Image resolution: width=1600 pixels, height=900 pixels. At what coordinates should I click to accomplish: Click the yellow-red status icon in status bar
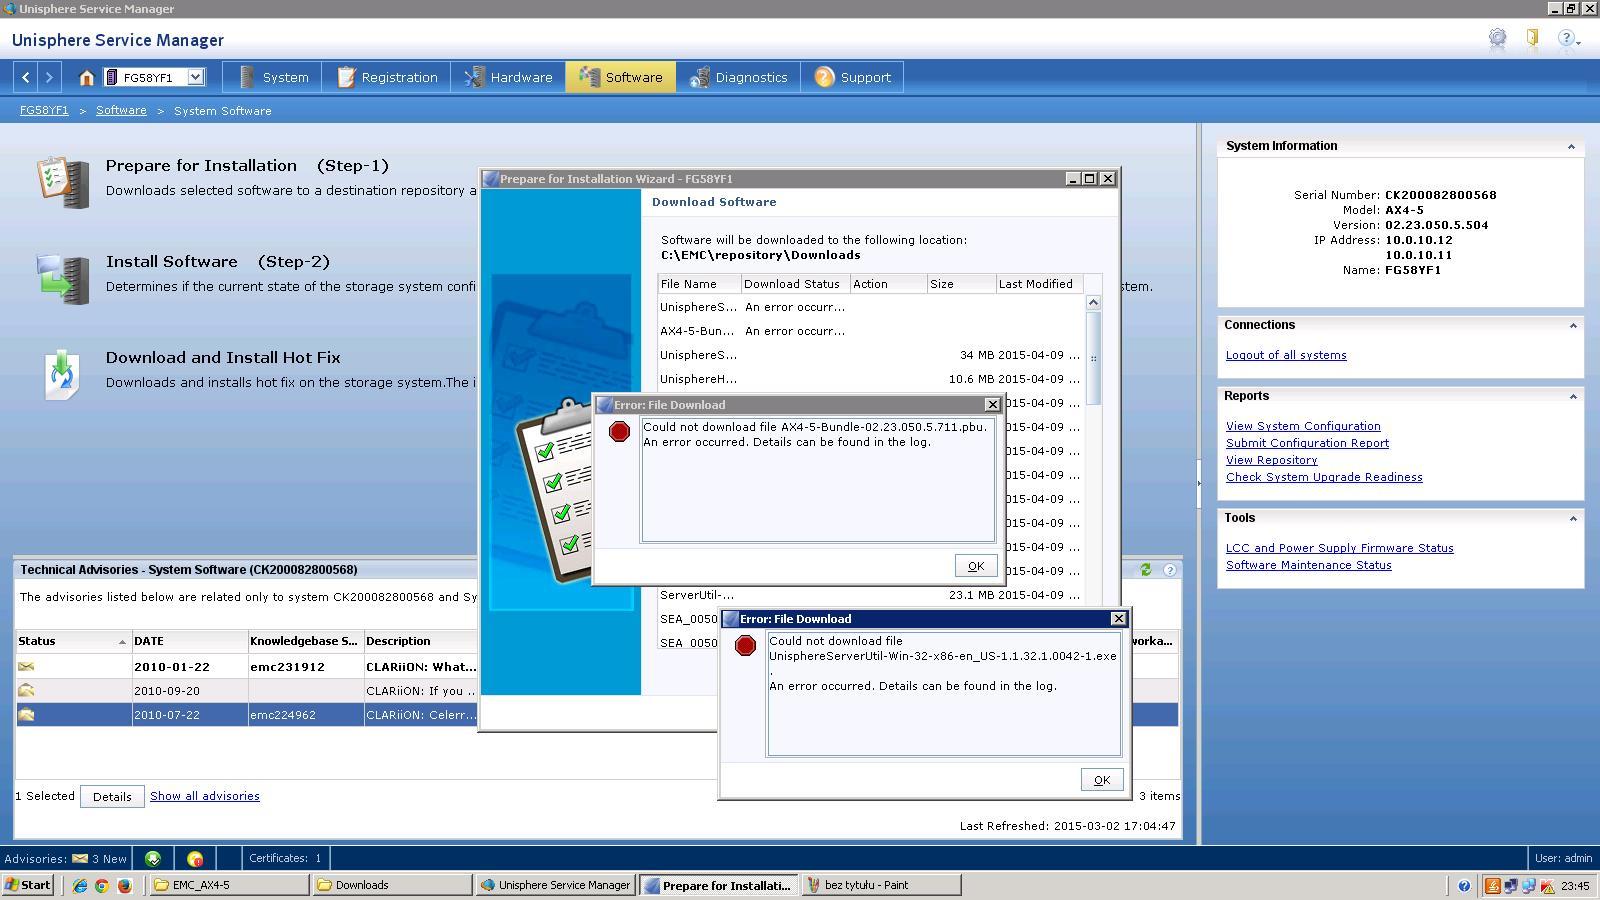(x=195, y=858)
